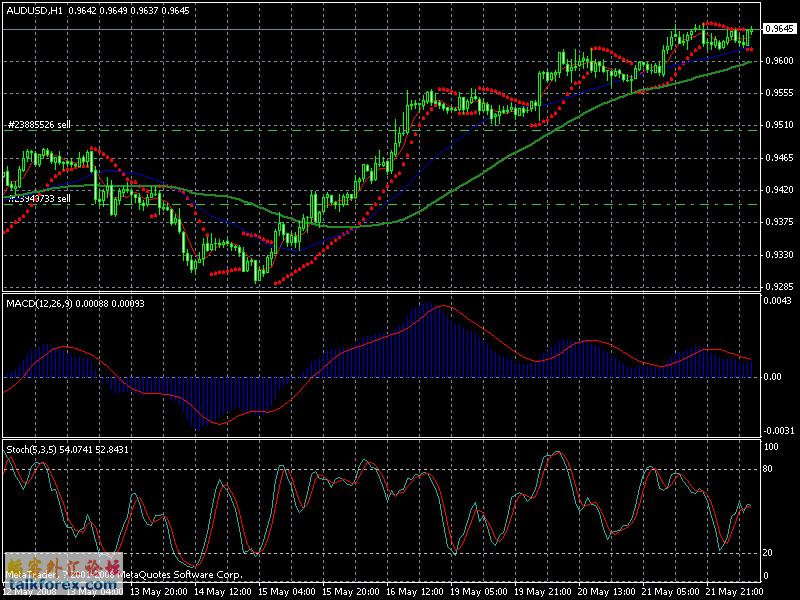800x600 pixels.
Task: Click the Stochastic scale value 100
Action: tap(771, 447)
